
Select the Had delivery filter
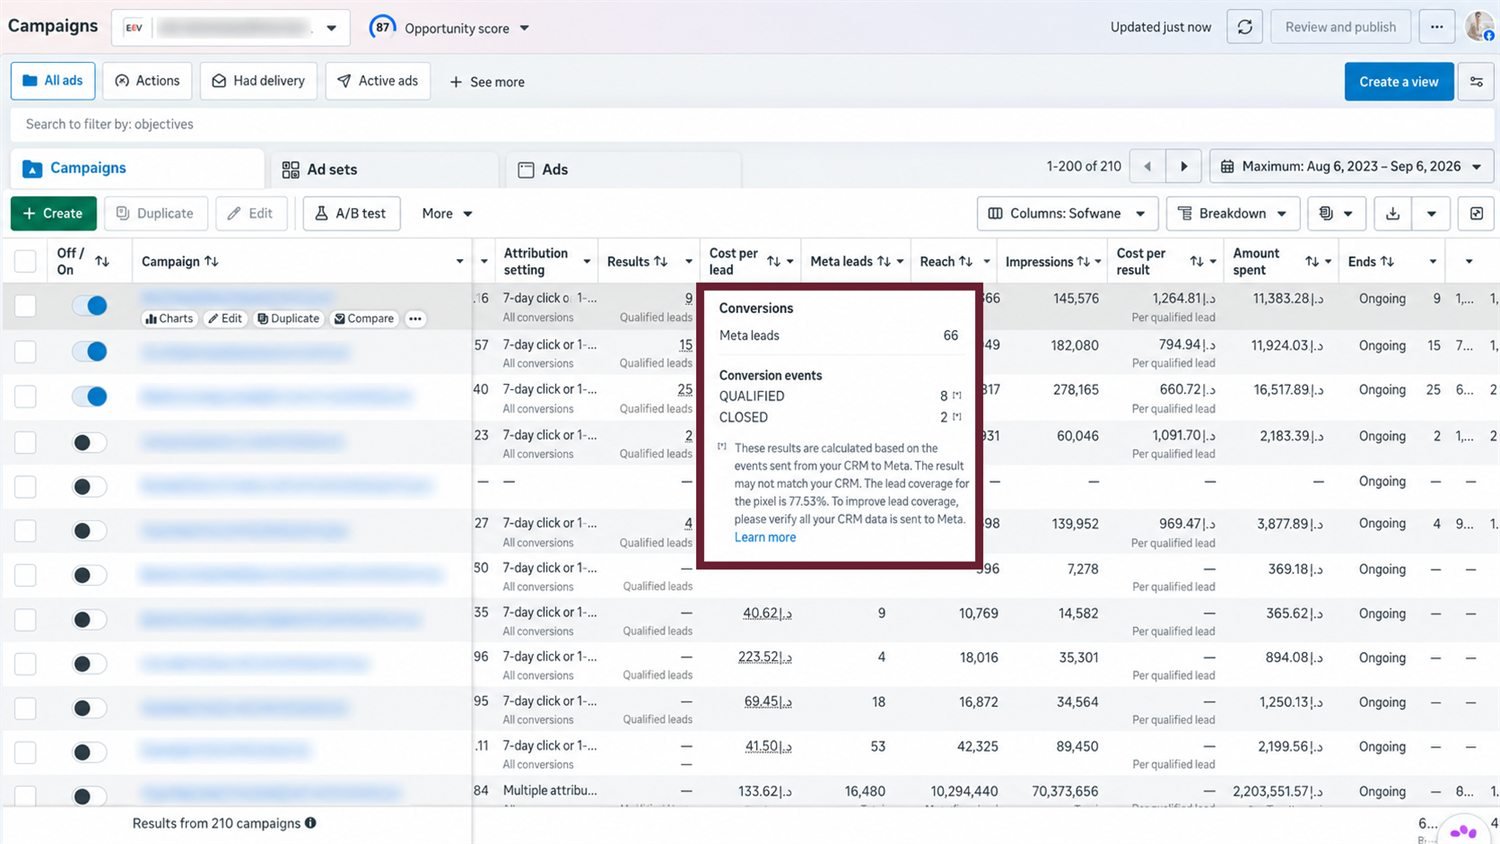259,81
